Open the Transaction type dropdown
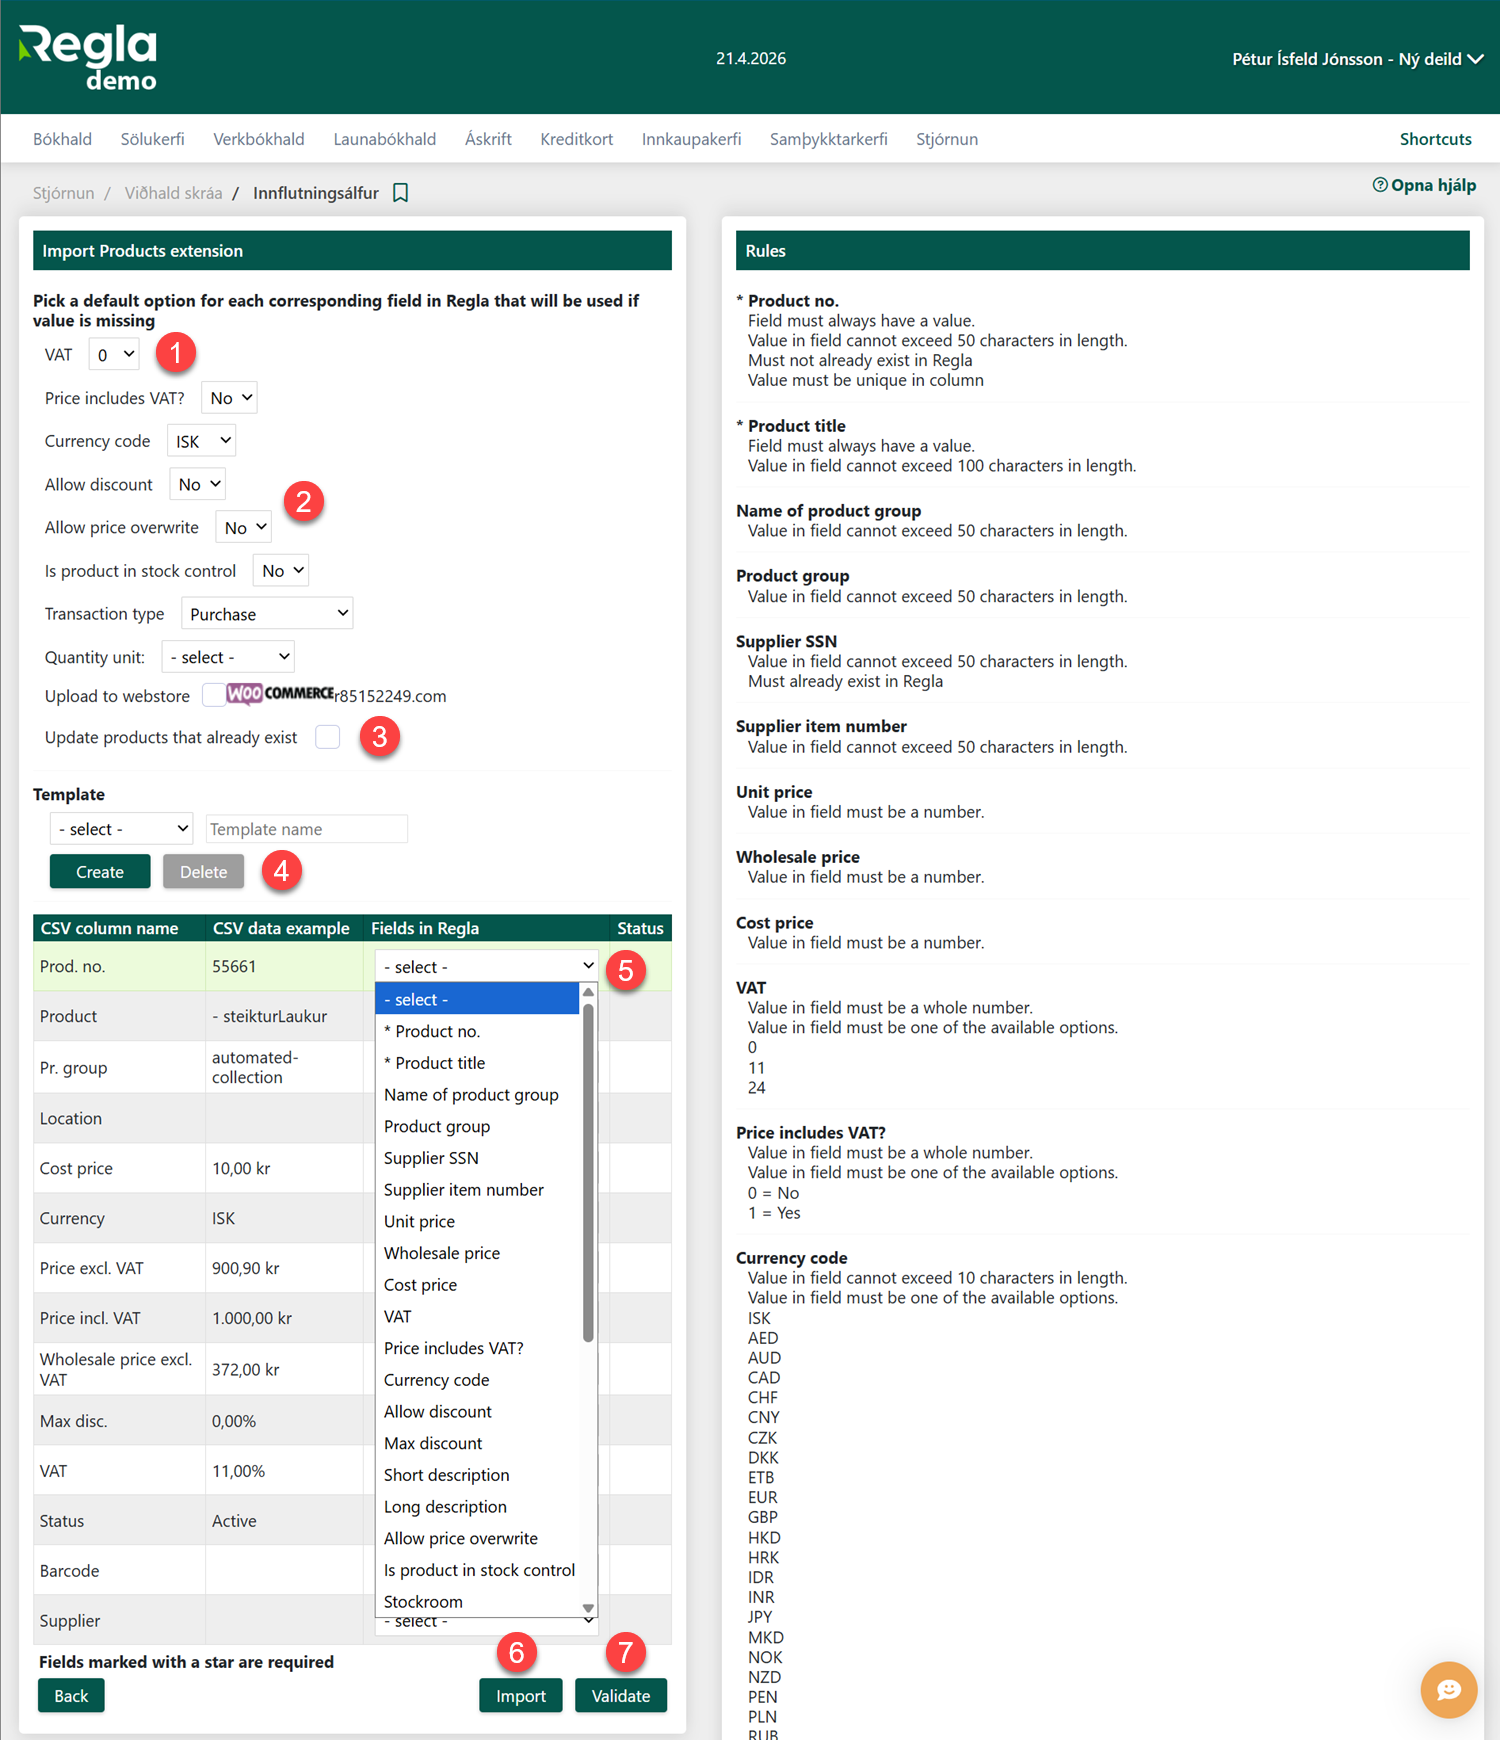 tap(267, 614)
